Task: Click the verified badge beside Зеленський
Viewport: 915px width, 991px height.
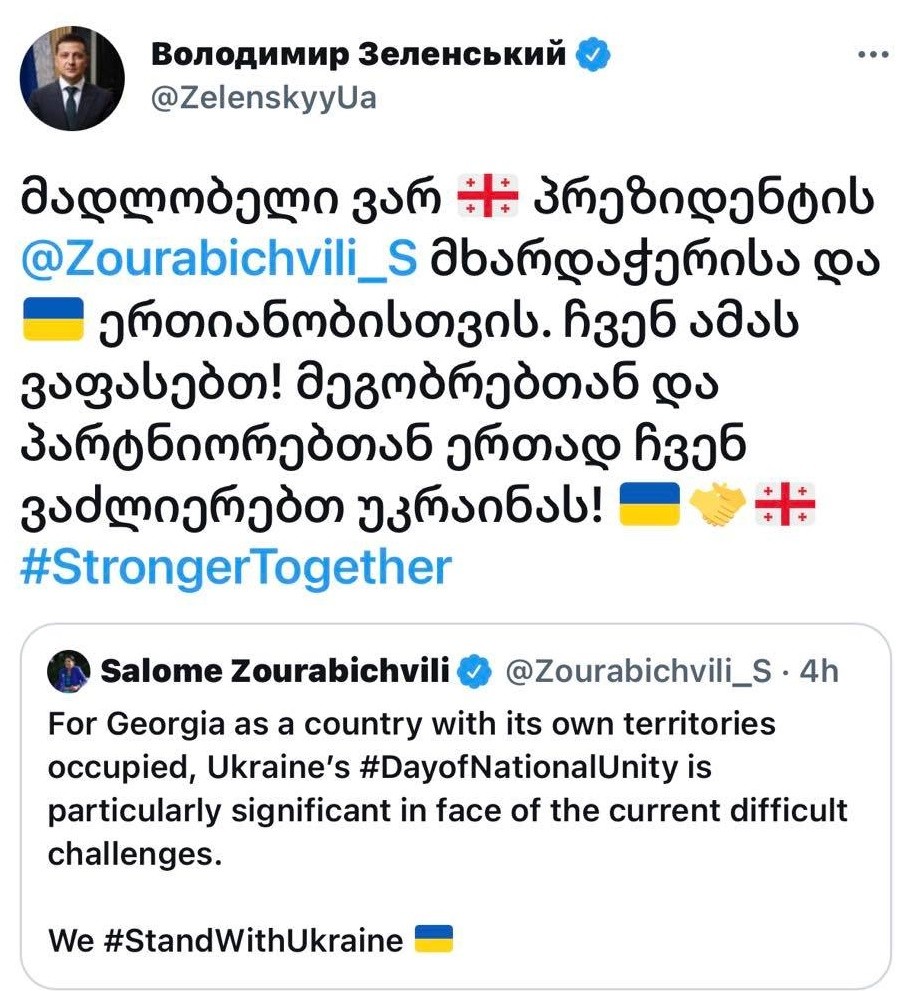Action: 595,55
